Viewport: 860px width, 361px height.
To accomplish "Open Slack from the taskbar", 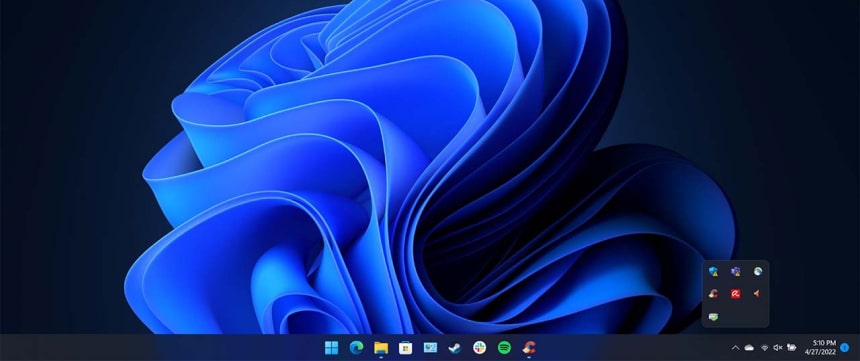I will 479,347.
